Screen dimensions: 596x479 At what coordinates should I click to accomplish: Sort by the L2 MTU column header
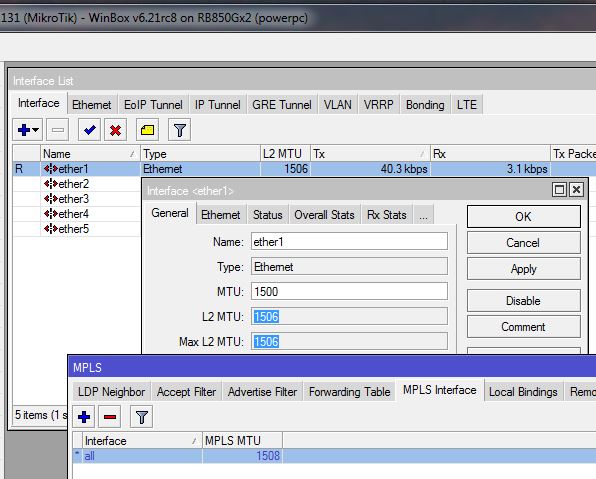tap(285, 154)
